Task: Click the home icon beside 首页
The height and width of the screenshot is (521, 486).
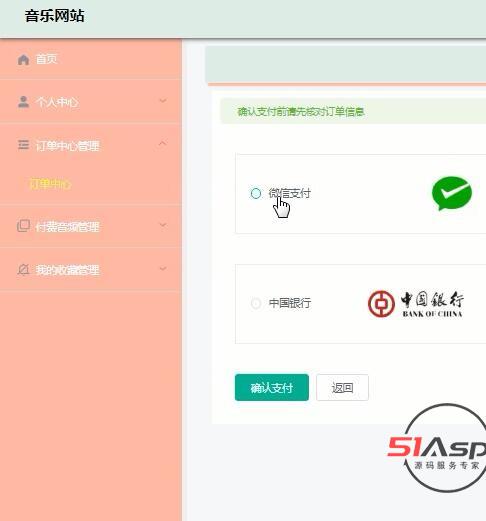Action: 23,60
